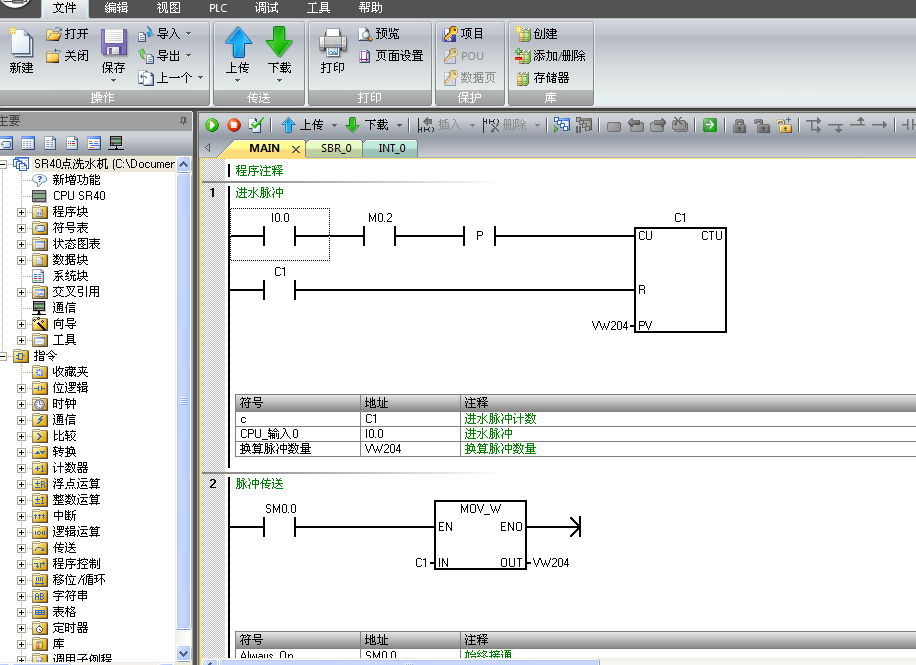The height and width of the screenshot is (665, 916).
Task: Click the 存储器 library button
Action: coord(543,78)
